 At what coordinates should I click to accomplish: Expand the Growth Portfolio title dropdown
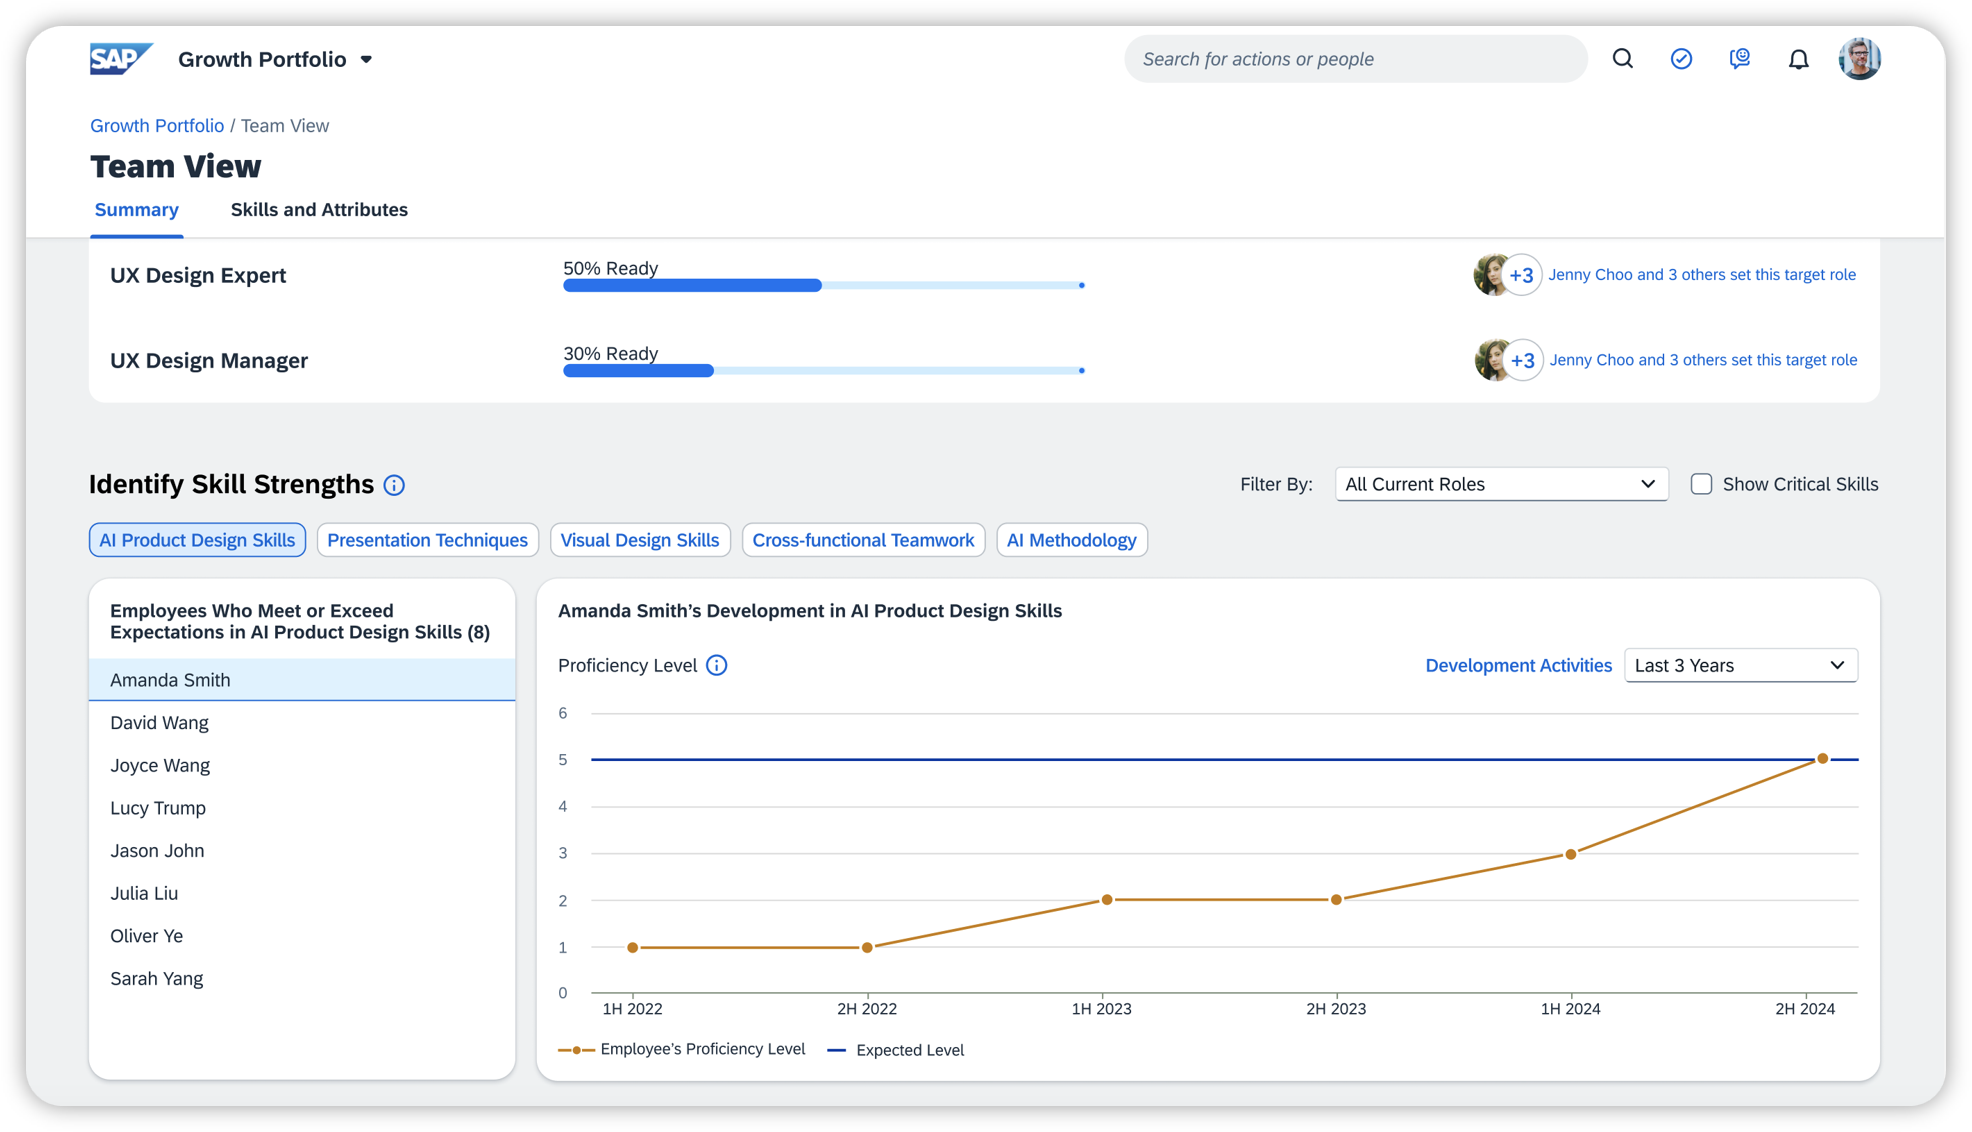[366, 60]
